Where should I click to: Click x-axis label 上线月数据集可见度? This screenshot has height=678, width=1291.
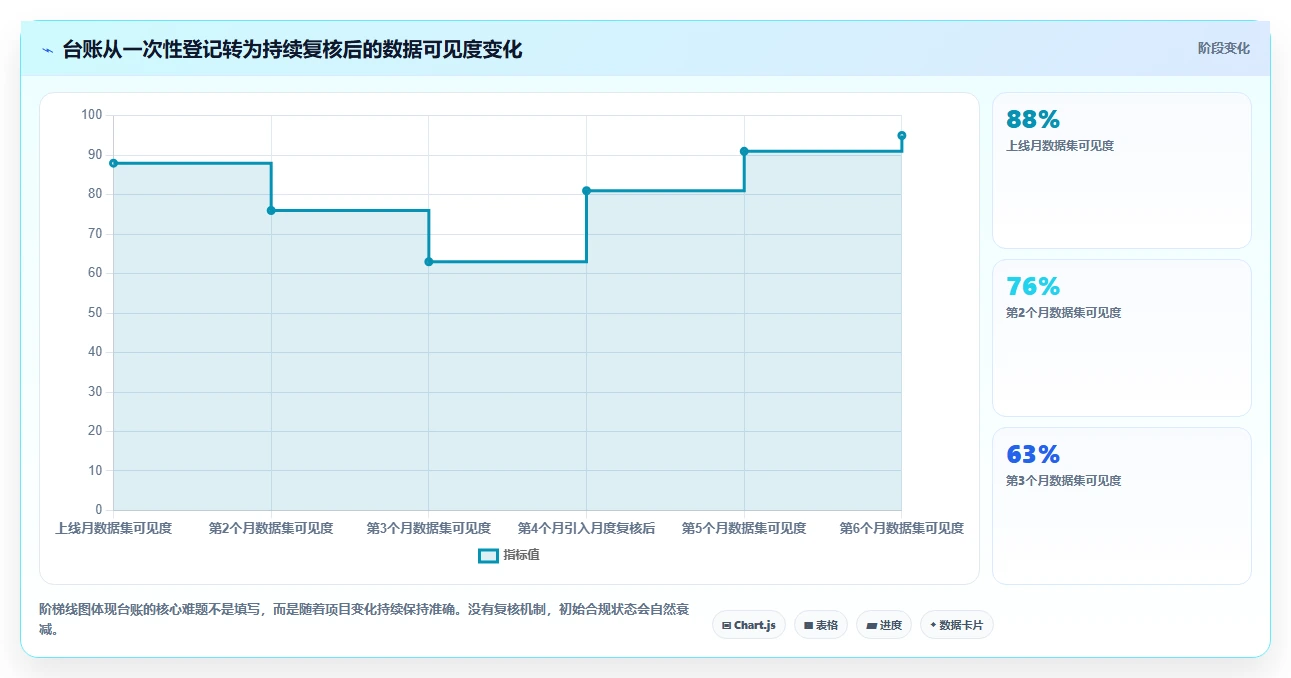click(113, 528)
